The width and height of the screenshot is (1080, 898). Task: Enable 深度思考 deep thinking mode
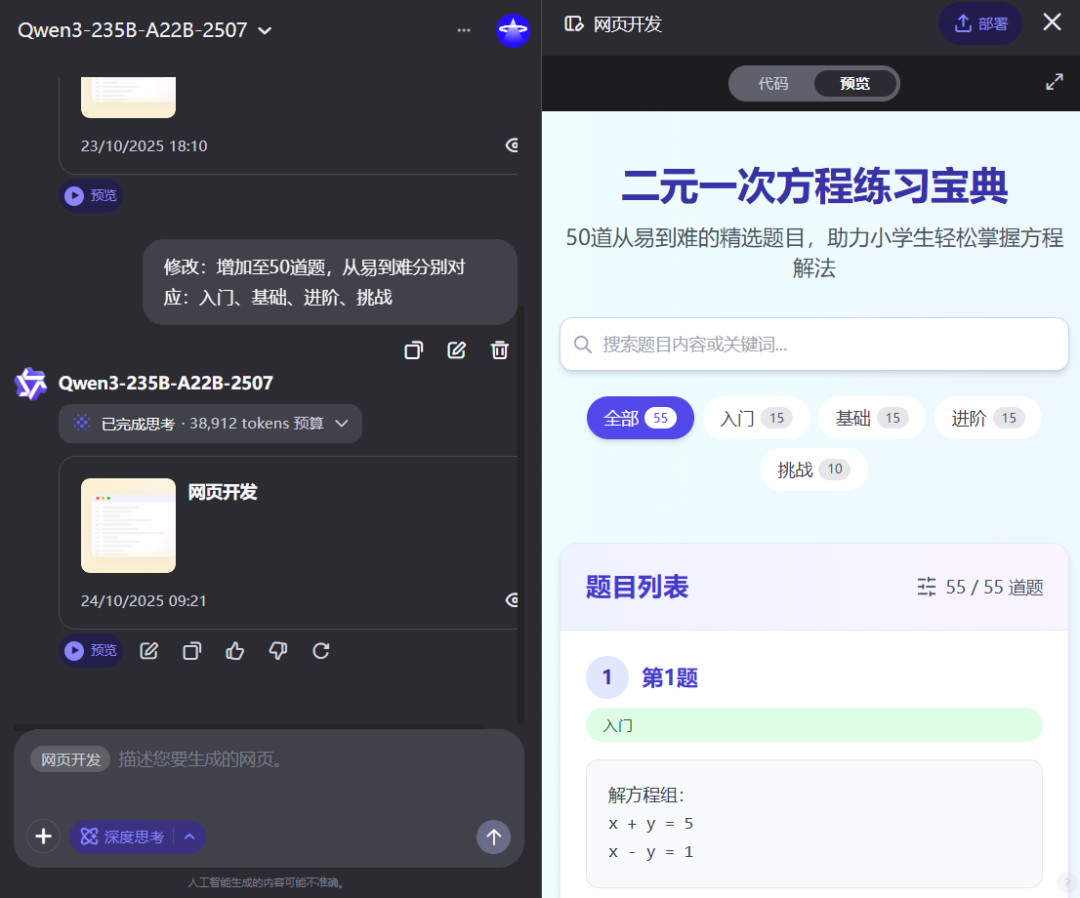pos(128,836)
